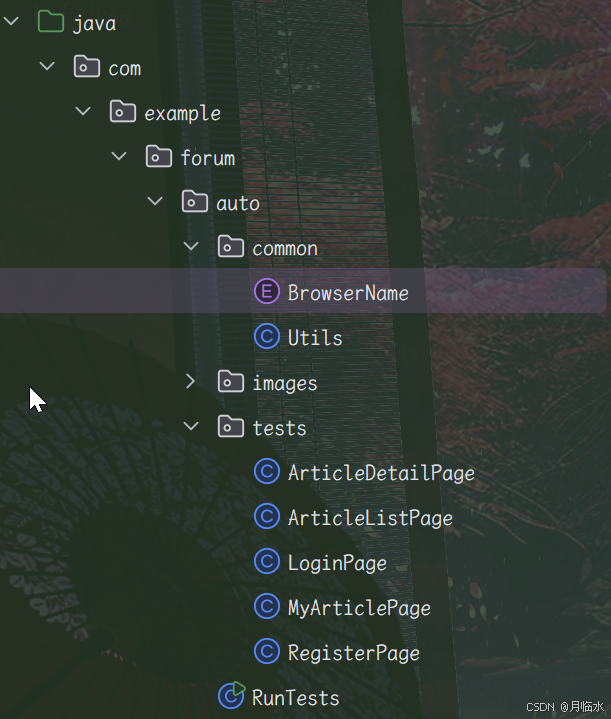Collapse the java folder chevron

pos(11,21)
